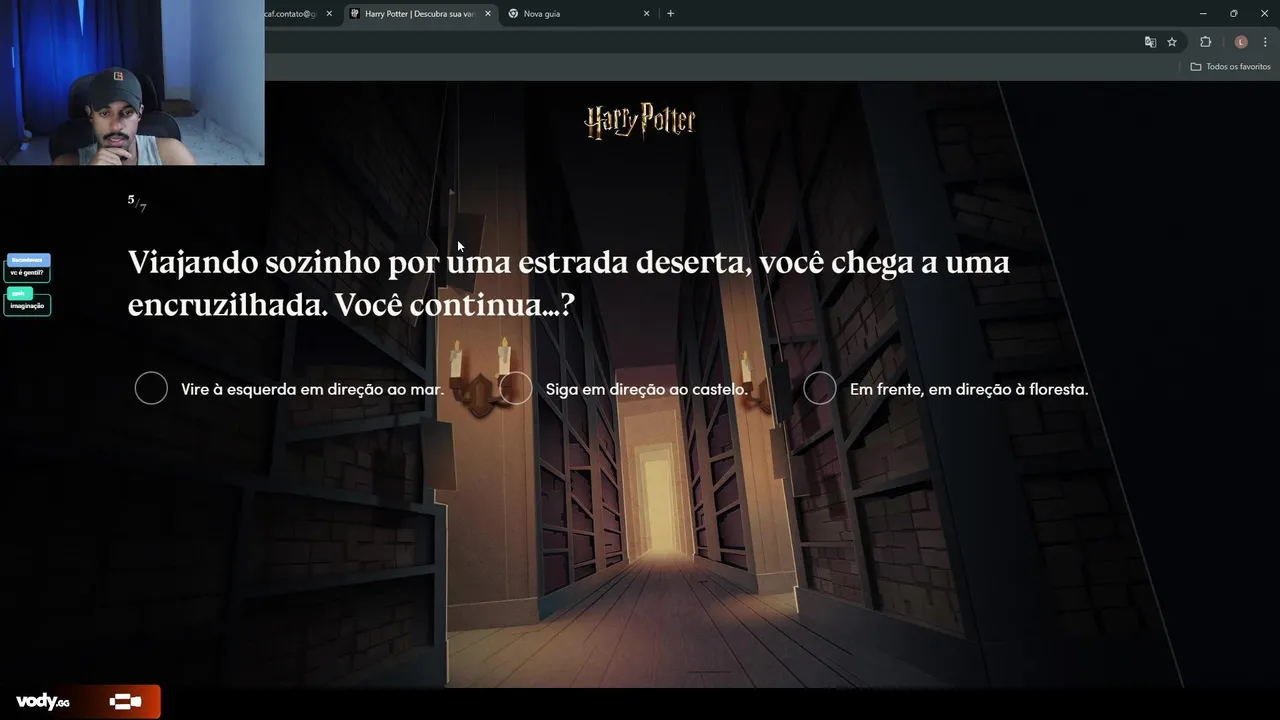Click the webcam overlay video

point(132,82)
